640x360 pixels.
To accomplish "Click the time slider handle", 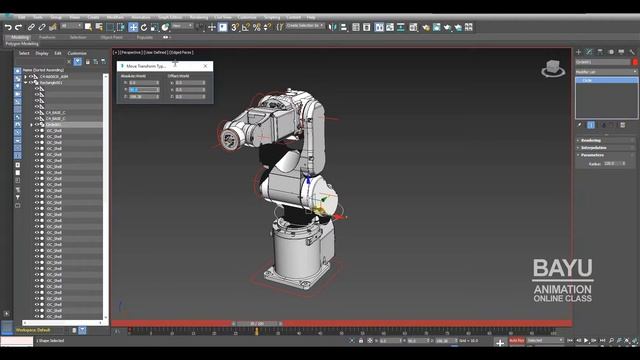I will [257, 324].
